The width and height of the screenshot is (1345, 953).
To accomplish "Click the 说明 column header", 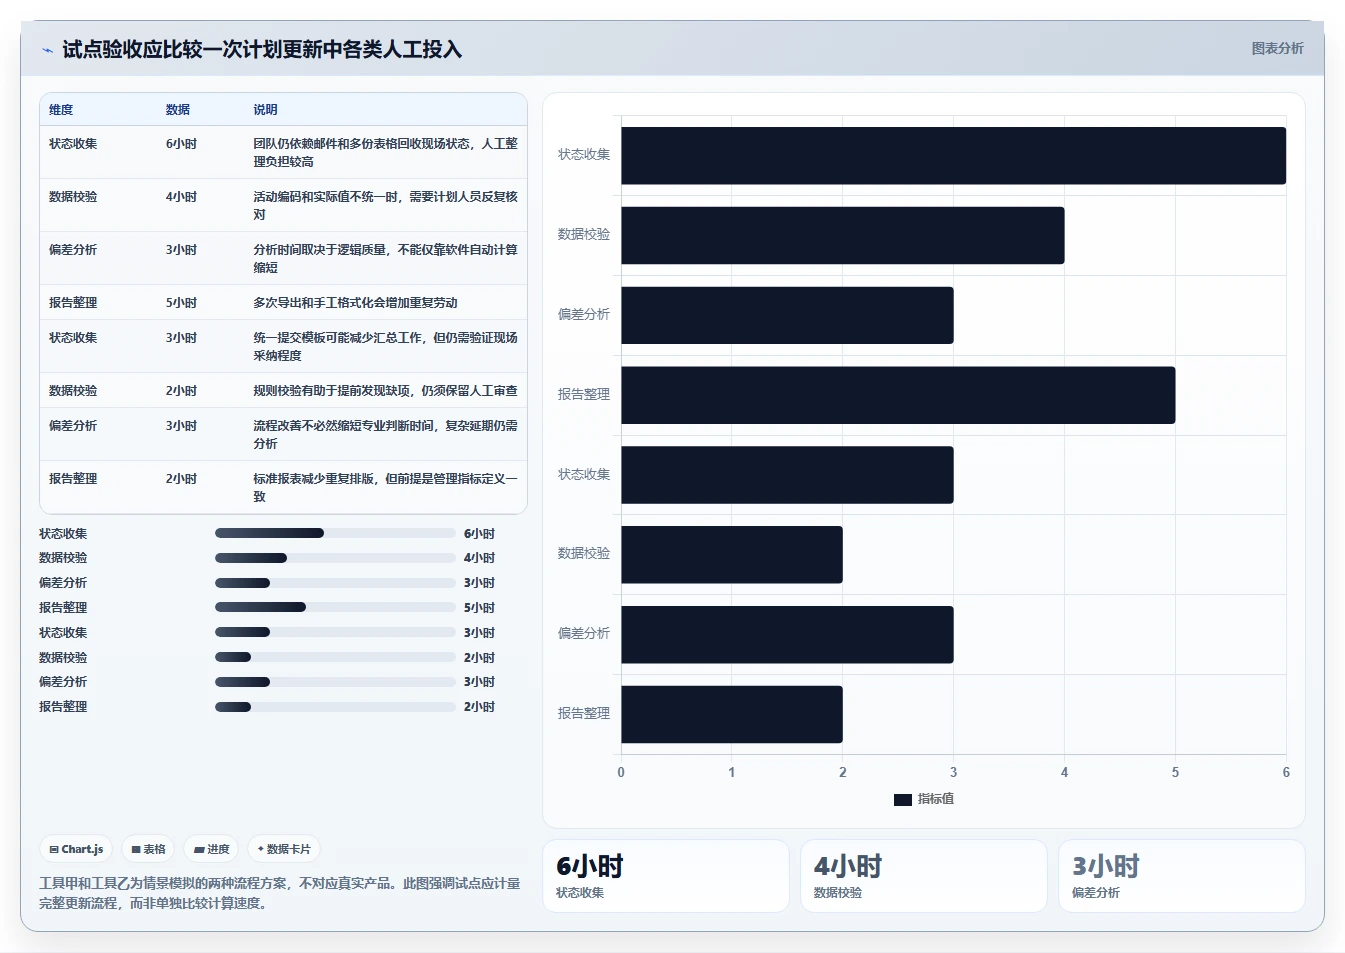I will [265, 110].
